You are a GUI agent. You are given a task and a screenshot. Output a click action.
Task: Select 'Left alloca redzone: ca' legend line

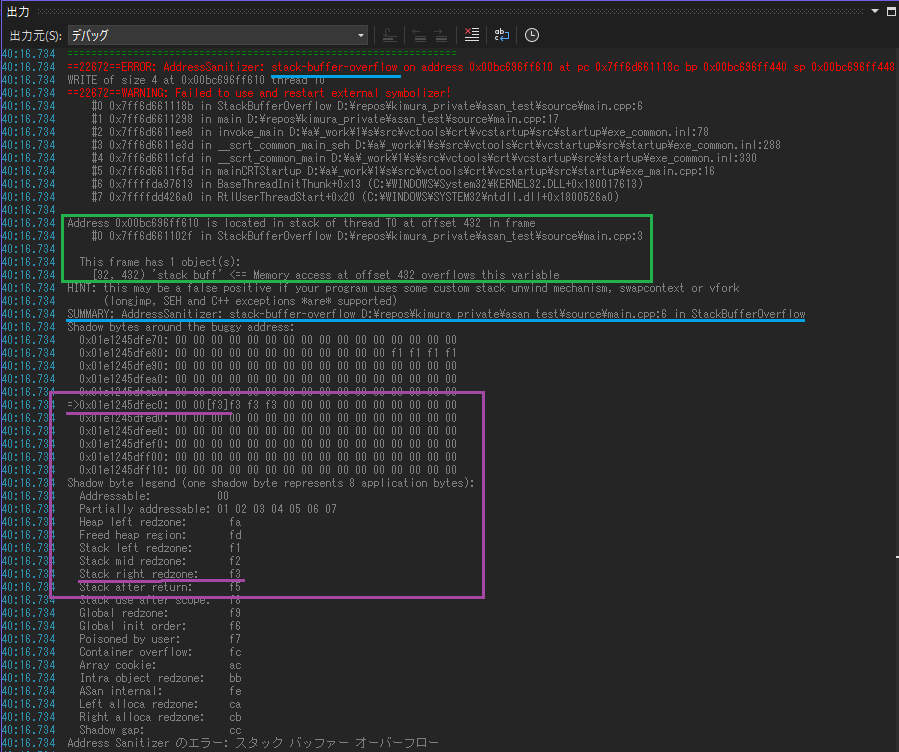(x=160, y=704)
